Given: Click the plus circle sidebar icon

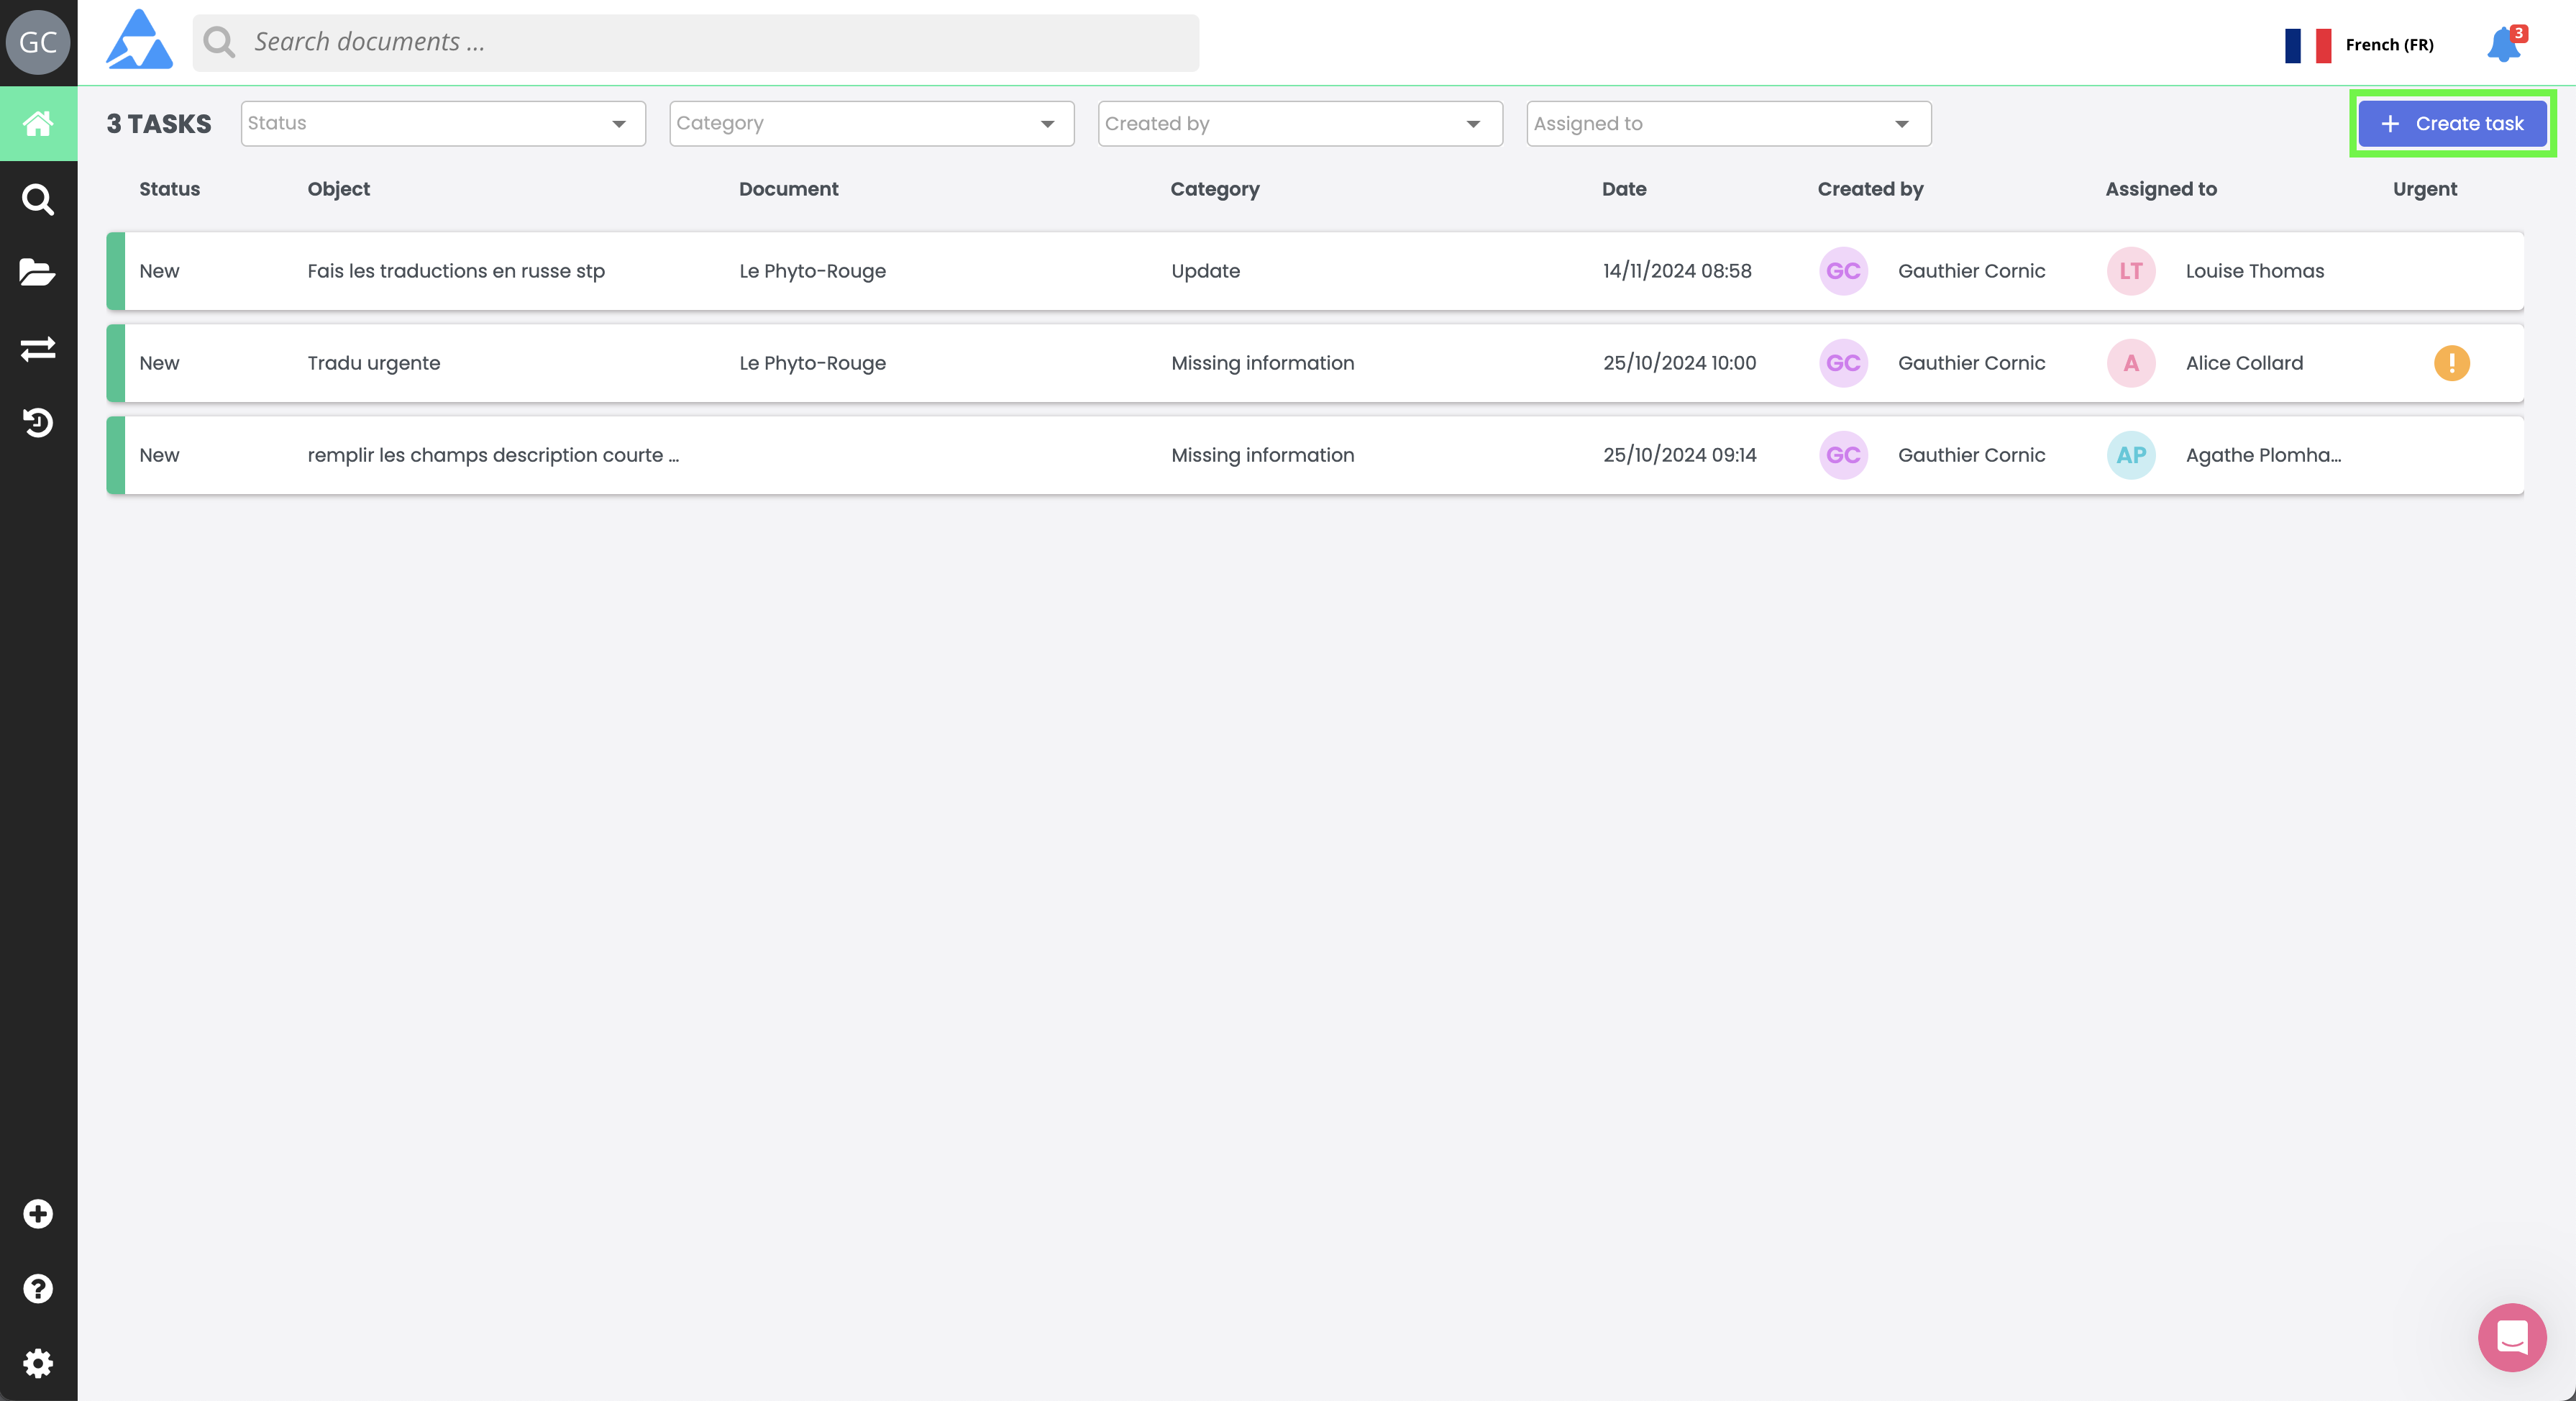Looking at the screenshot, I should pos(38,1214).
